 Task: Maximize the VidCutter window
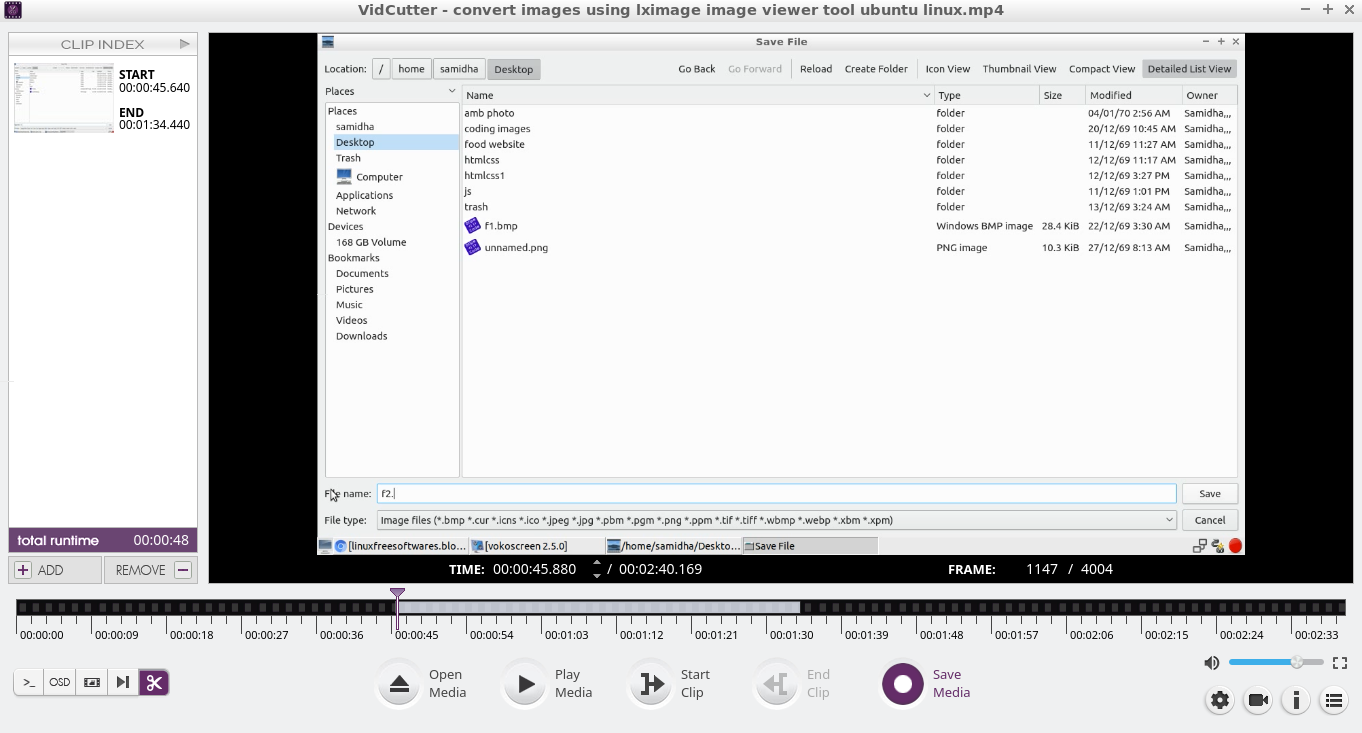click(x=1327, y=9)
